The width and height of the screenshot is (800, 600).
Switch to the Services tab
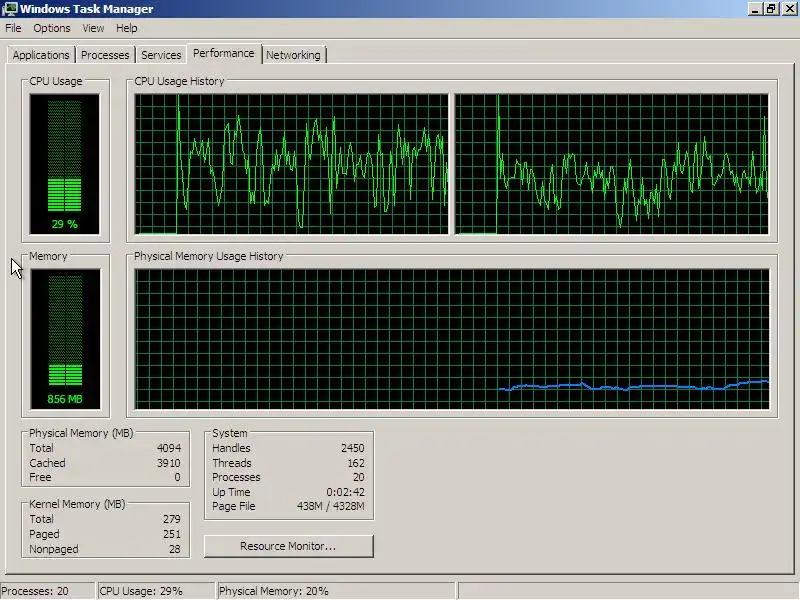coord(161,55)
